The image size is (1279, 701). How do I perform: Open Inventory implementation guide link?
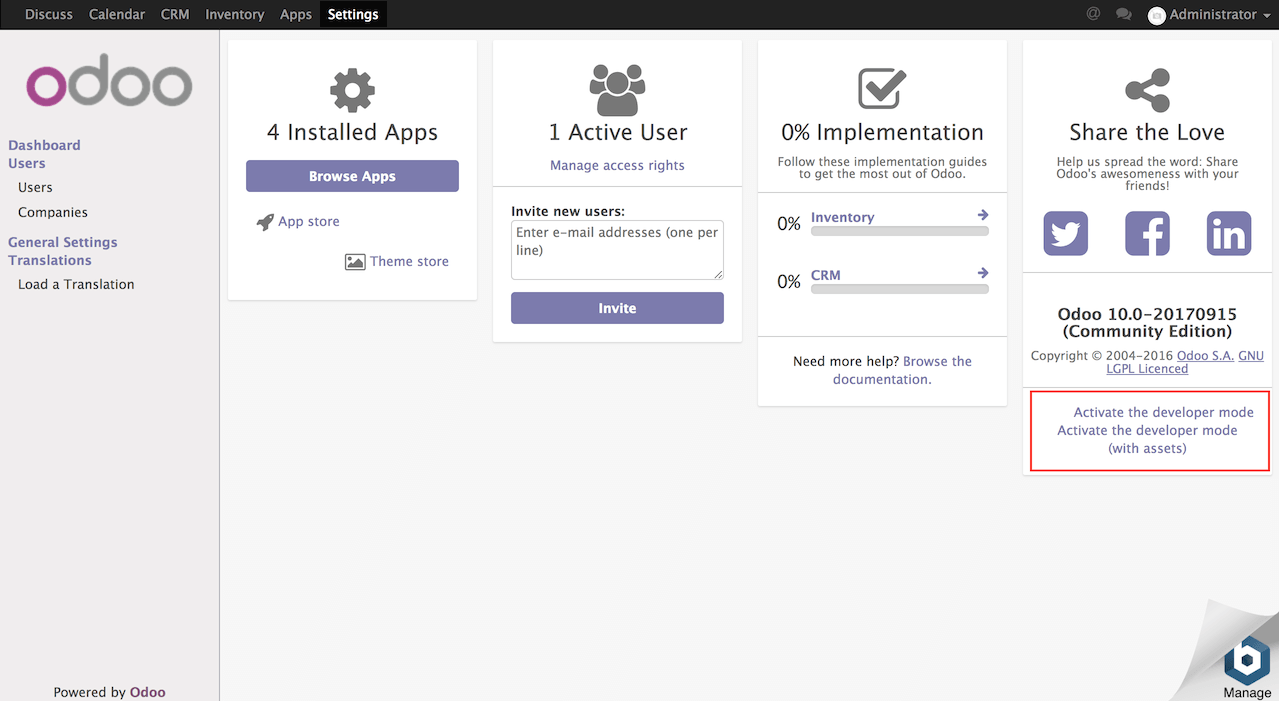point(842,217)
